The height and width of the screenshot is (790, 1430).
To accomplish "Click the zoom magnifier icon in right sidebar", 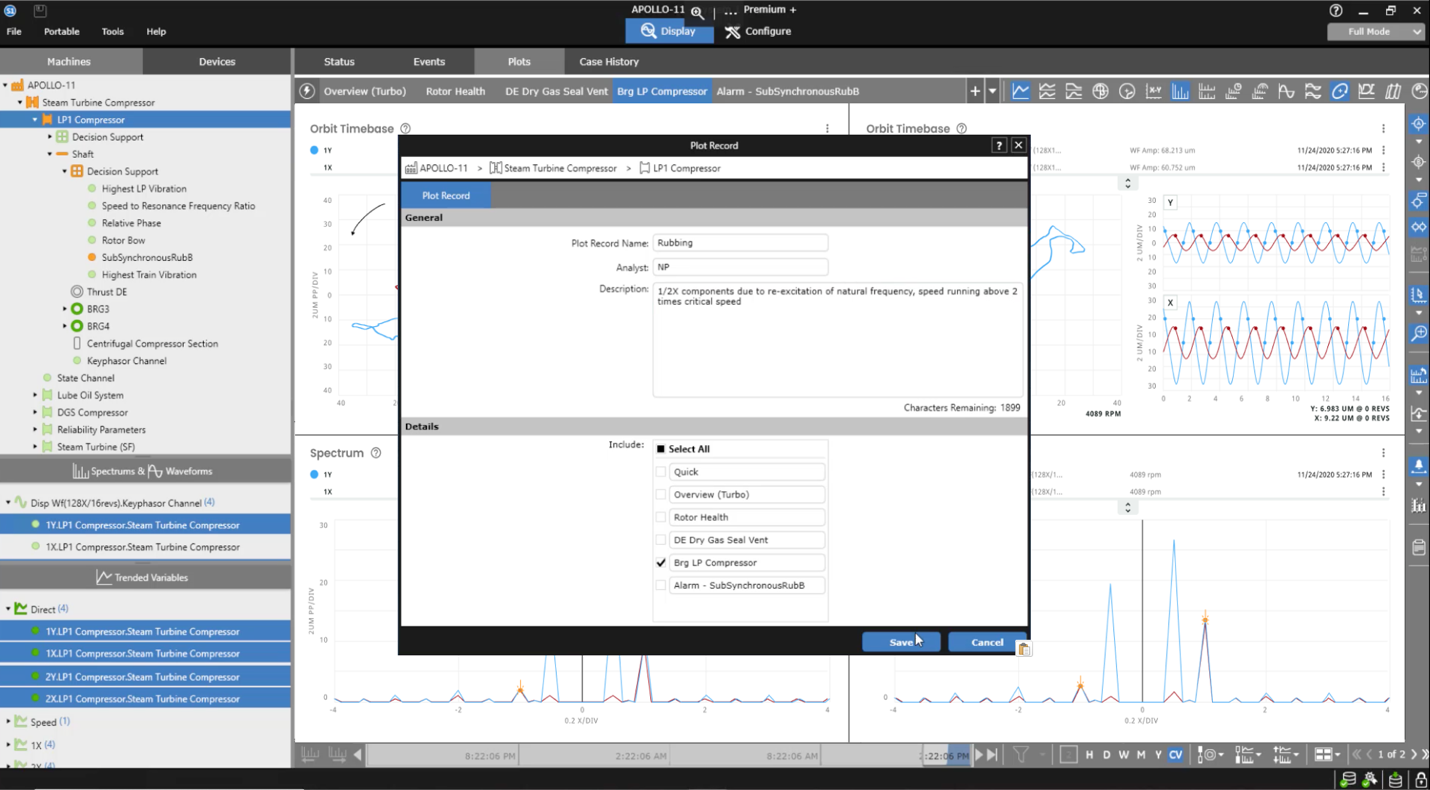I will point(1418,333).
